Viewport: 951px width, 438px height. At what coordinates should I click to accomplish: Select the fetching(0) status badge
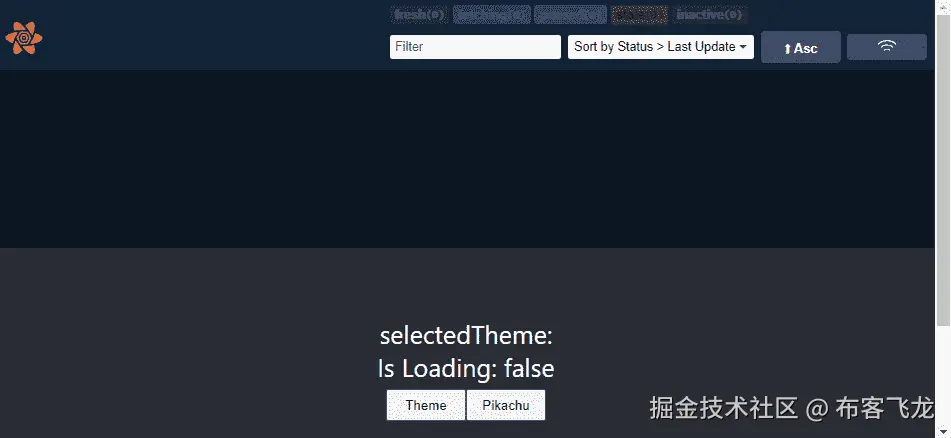(x=491, y=15)
